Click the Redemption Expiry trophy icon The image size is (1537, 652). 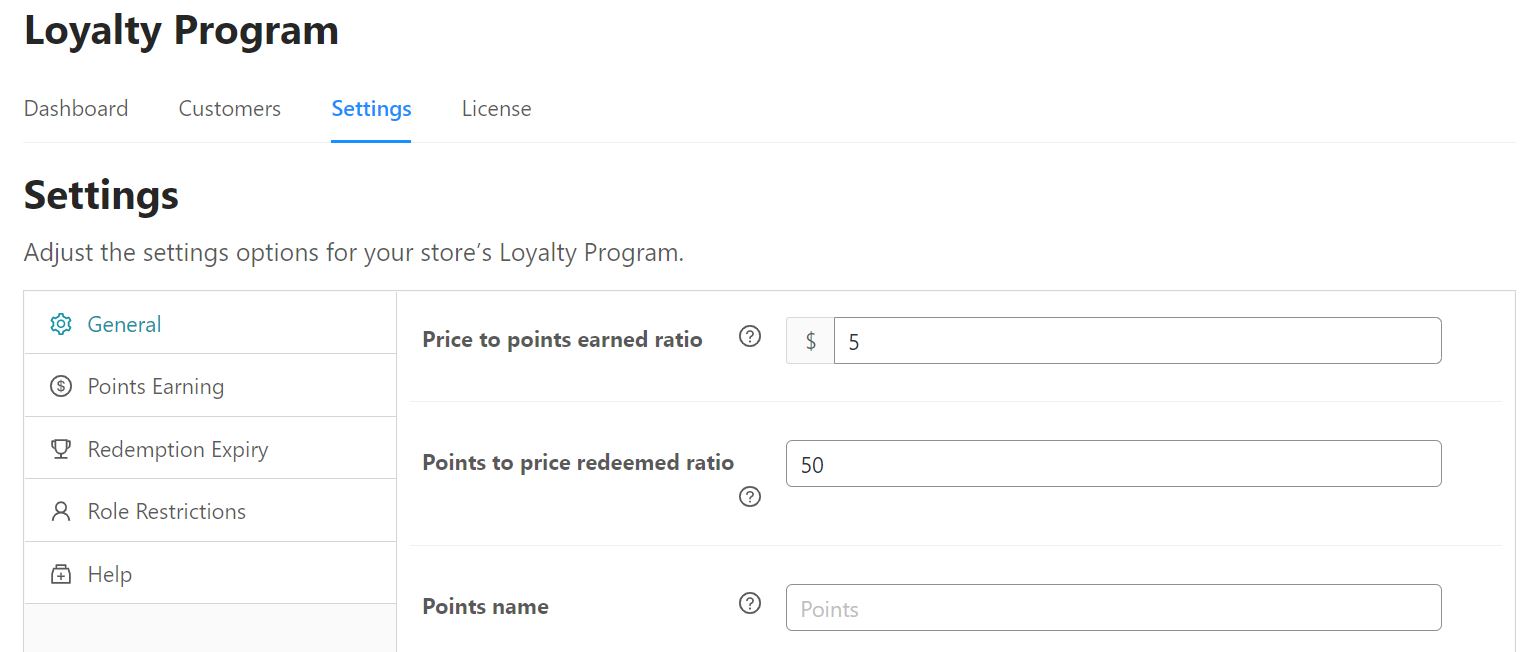click(x=61, y=449)
